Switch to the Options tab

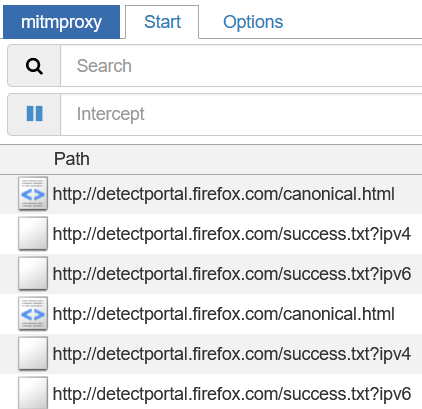pos(253,22)
